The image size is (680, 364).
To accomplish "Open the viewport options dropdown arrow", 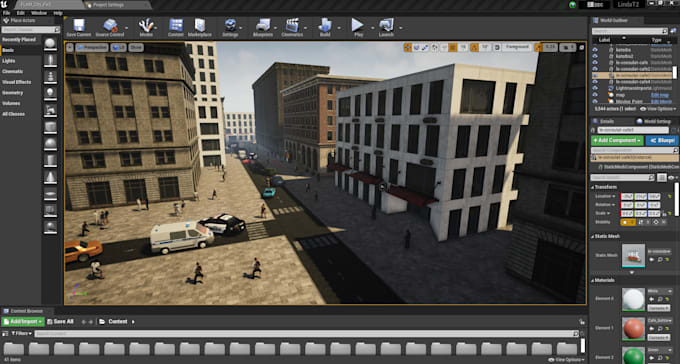I will coord(70,47).
